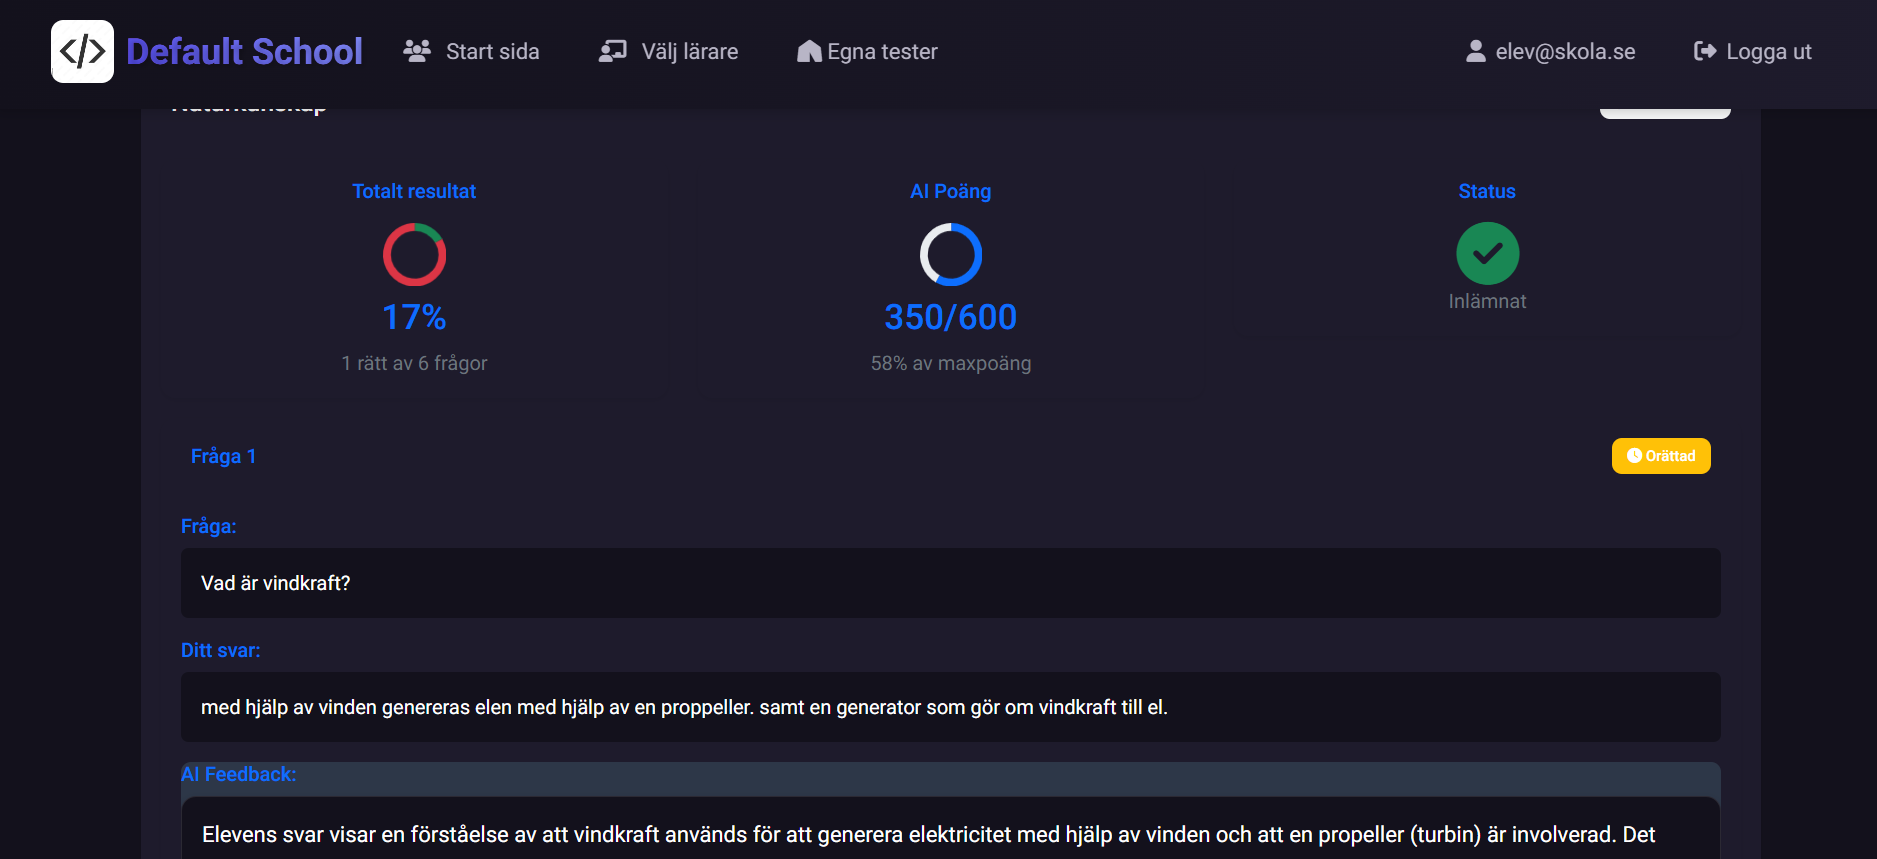Open the Start sida menu item
This screenshot has width=1877, height=859.
point(492,51)
